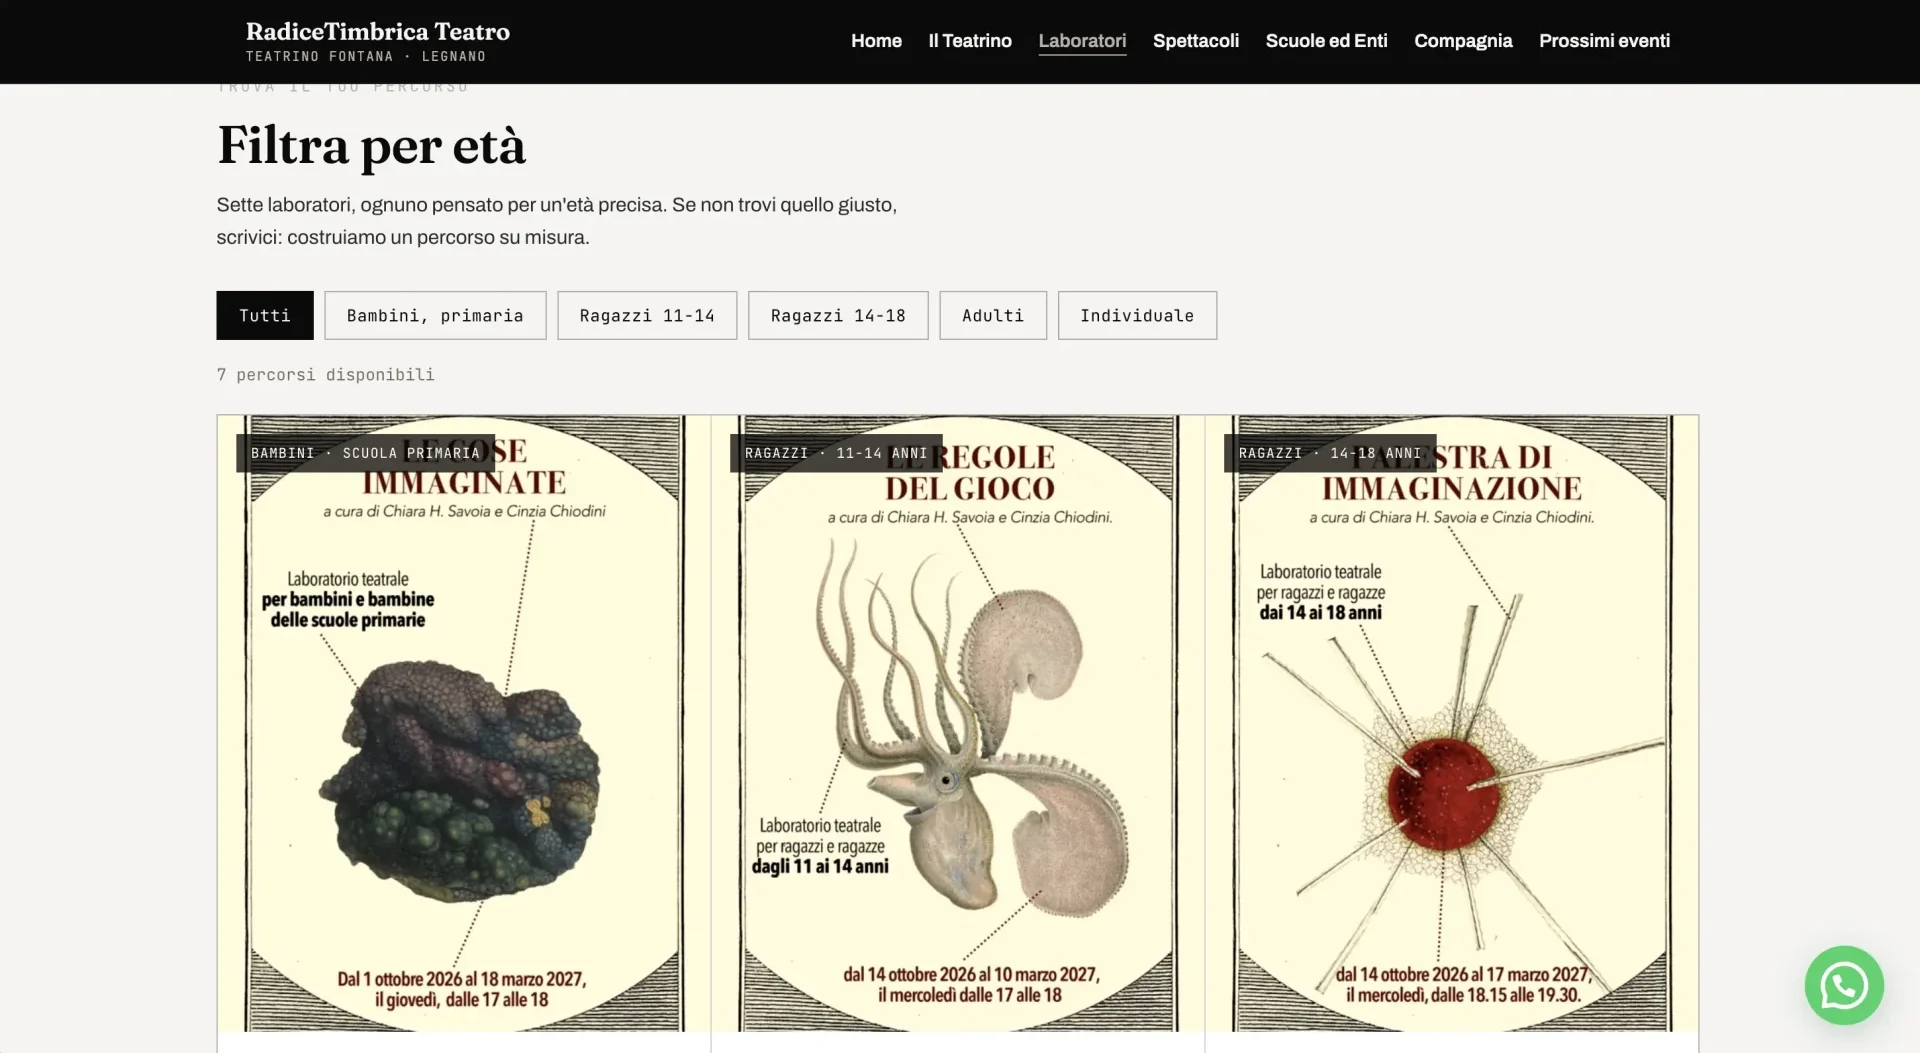Screen dimensions: 1920x1053
Task: Choose the Ragazzi 14-18 filter
Action: click(x=838, y=315)
